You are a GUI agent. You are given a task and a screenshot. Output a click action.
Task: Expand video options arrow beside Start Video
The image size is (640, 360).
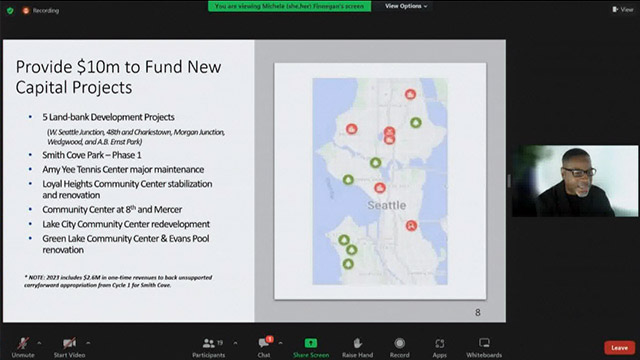88,343
